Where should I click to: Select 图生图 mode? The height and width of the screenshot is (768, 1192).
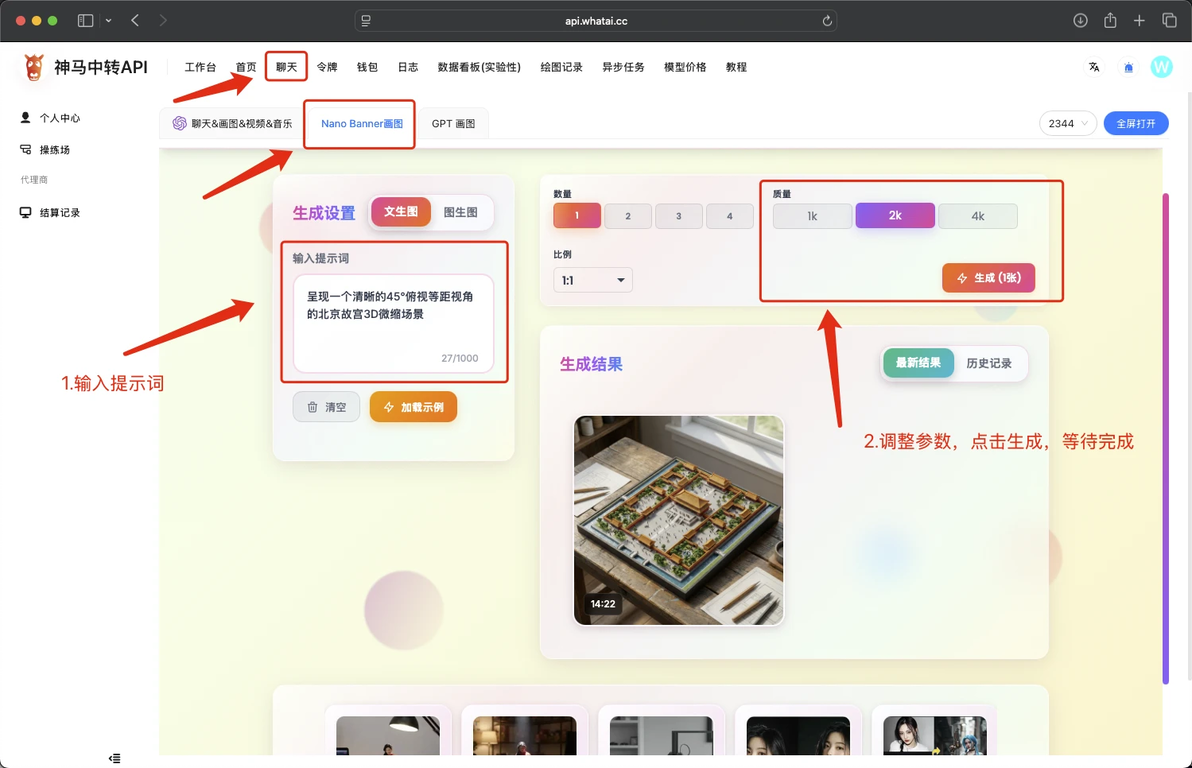click(461, 212)
